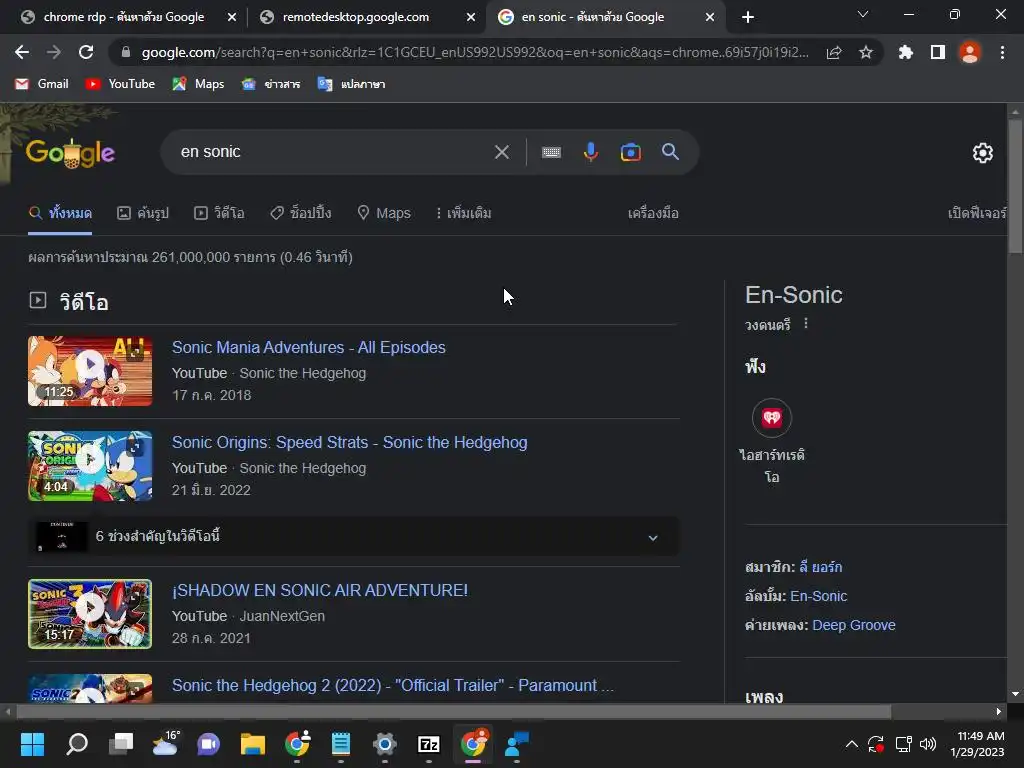1024x768 pixels.
Task: Click the SafeSearch เปิดฟีเจอร์ option
Action: tap(977, 213)
